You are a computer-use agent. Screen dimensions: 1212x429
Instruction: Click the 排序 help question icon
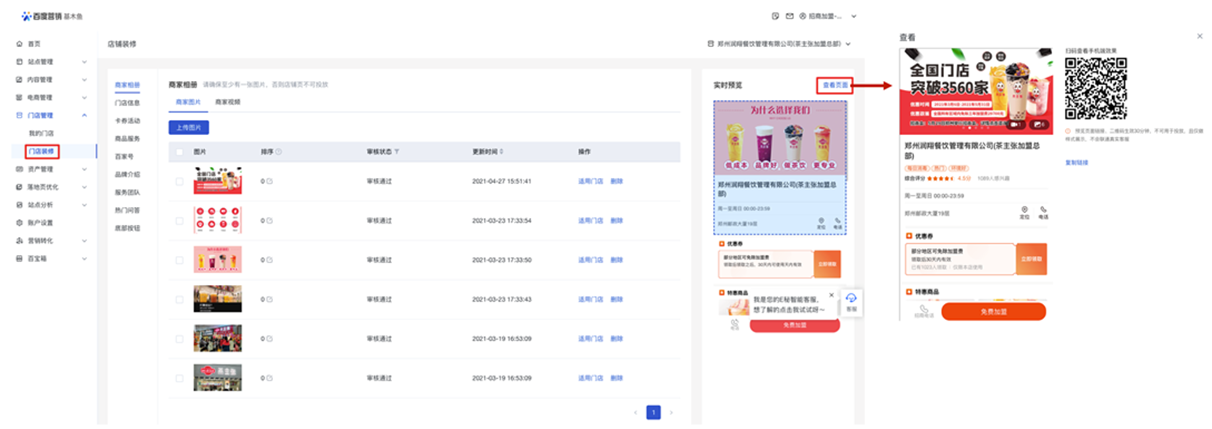click(279, 152)
